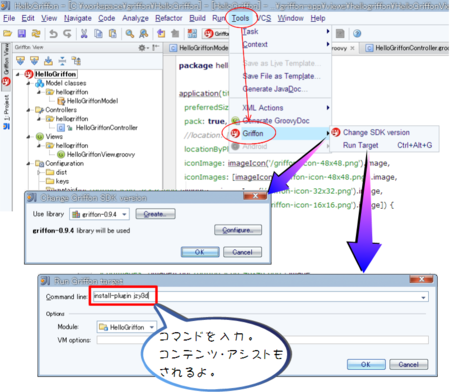This screenshot has height=392, width=450.
Task: Open the Help menu
Action: point(318,18)
